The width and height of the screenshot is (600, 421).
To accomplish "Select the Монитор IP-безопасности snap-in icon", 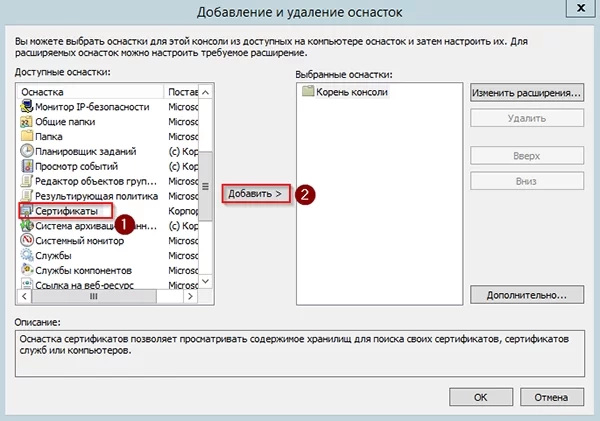I will [x=26, y=106].
